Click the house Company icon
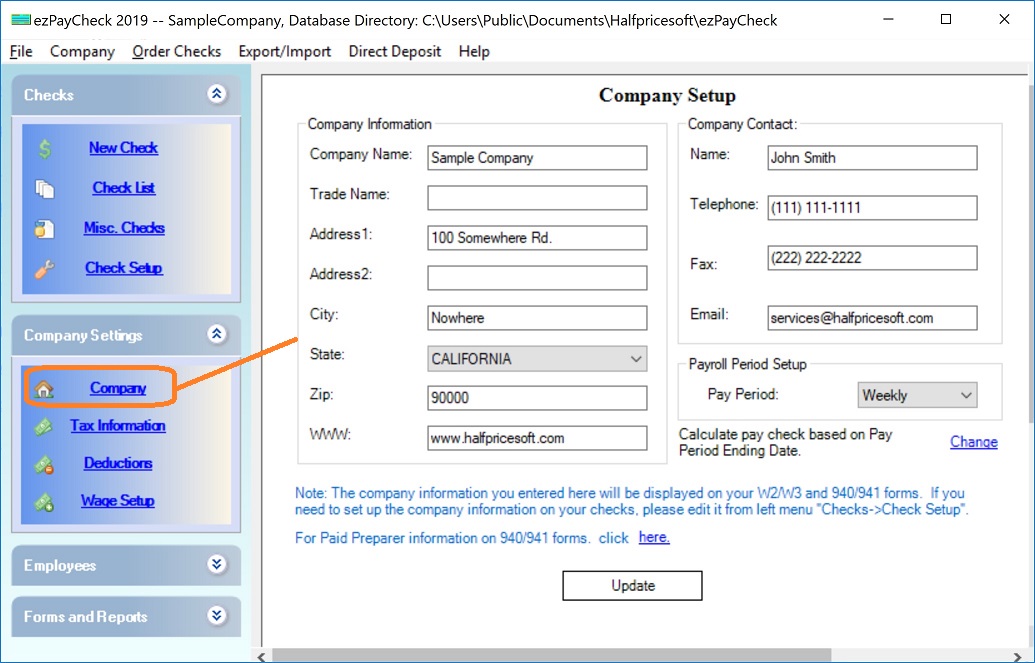1035x663 pixels. 44,389
